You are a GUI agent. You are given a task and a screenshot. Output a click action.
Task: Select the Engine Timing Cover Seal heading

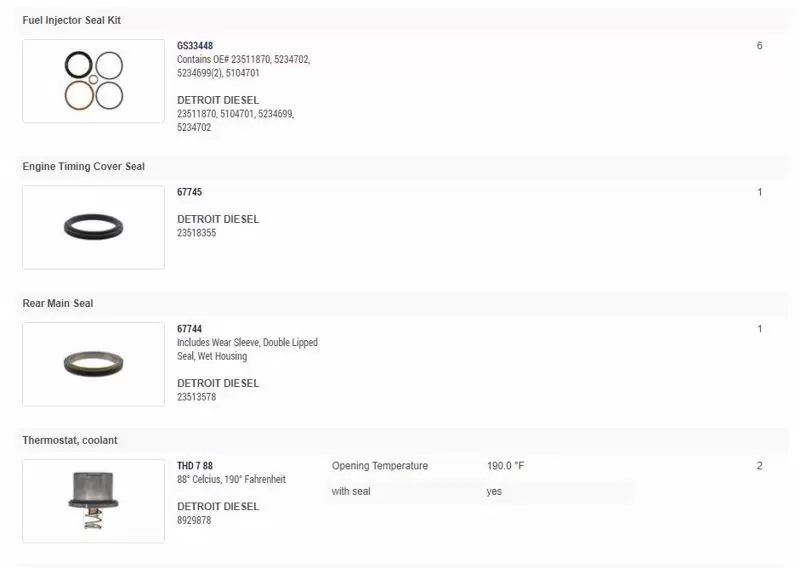coord(83,166)
